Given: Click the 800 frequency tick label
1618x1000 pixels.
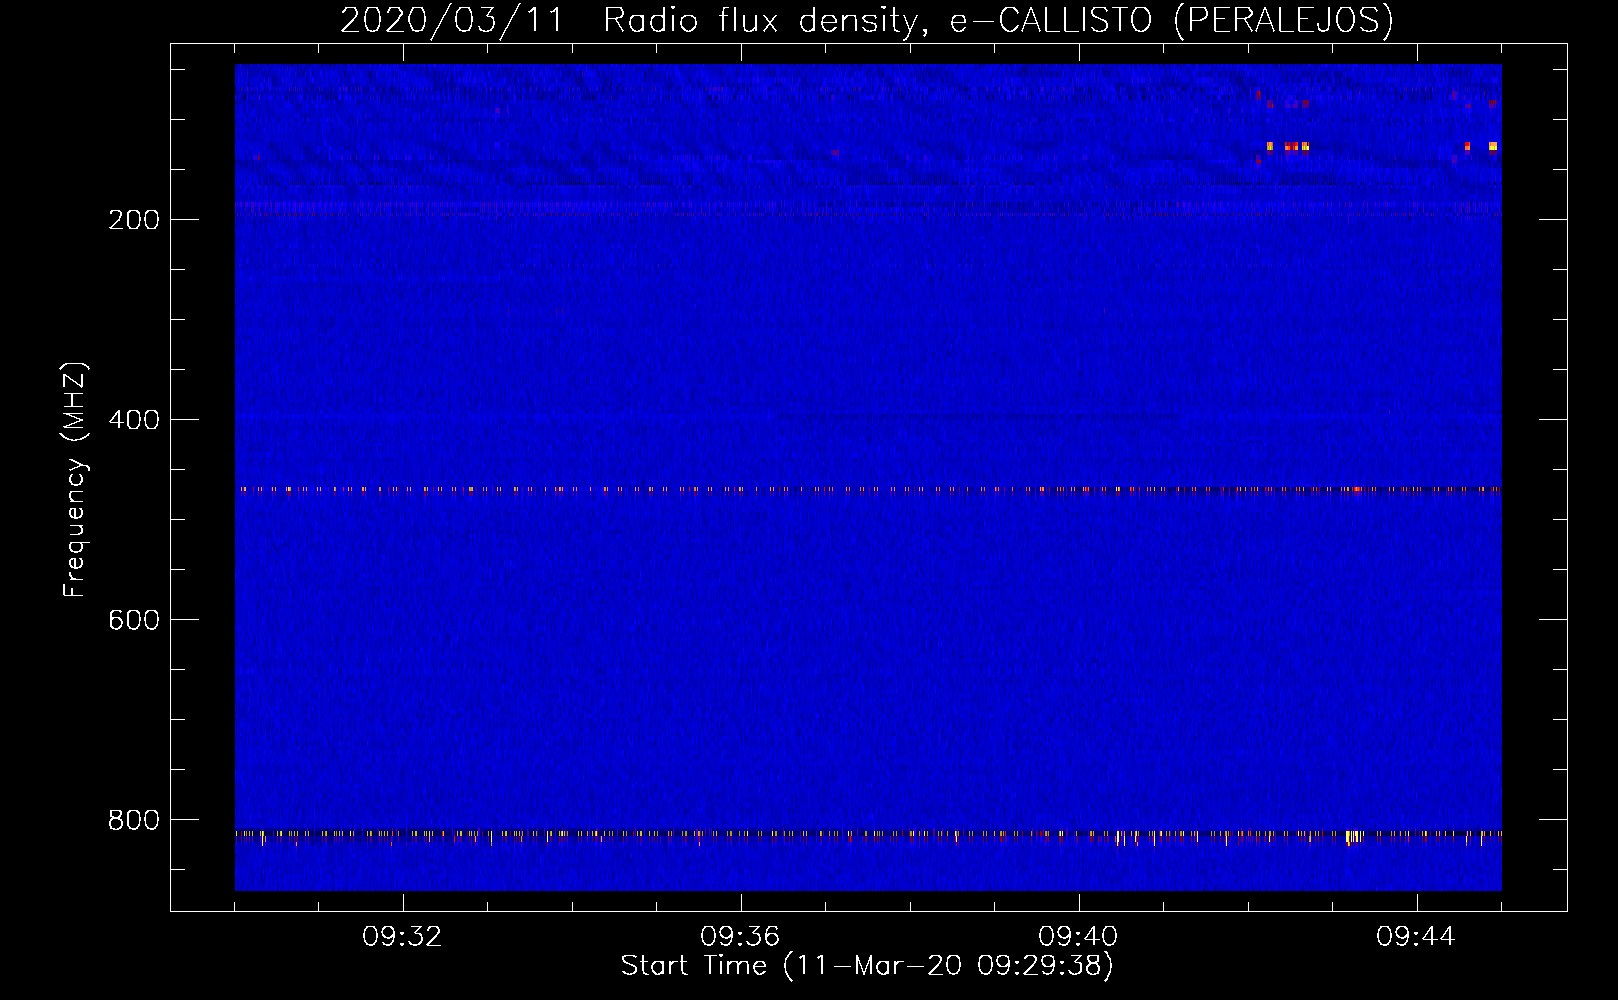Looking at the screenshot, I should click(134, 820).
